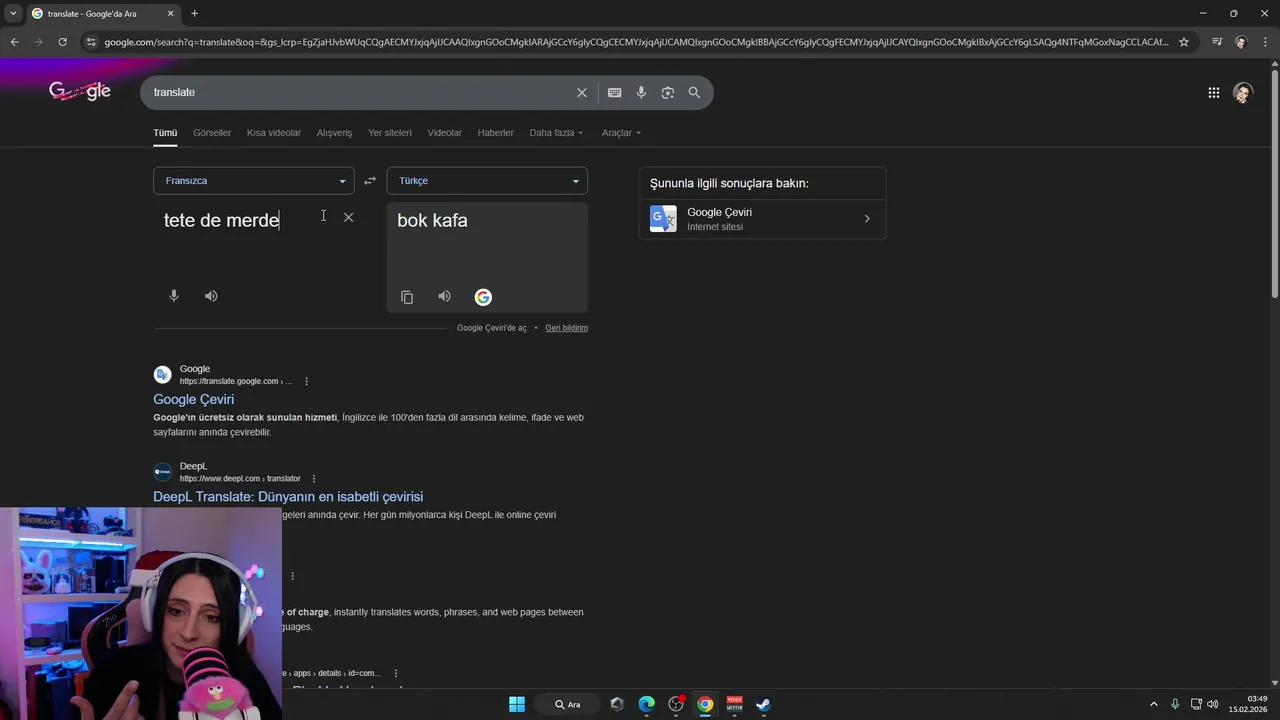Open the taskbar microphone tray icon

point(1175,704)
